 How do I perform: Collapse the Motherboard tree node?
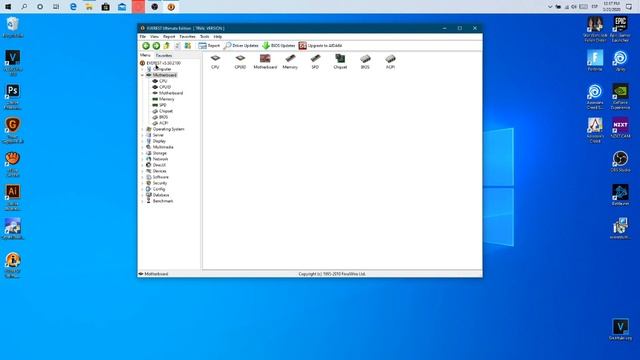tap(142, 75)
